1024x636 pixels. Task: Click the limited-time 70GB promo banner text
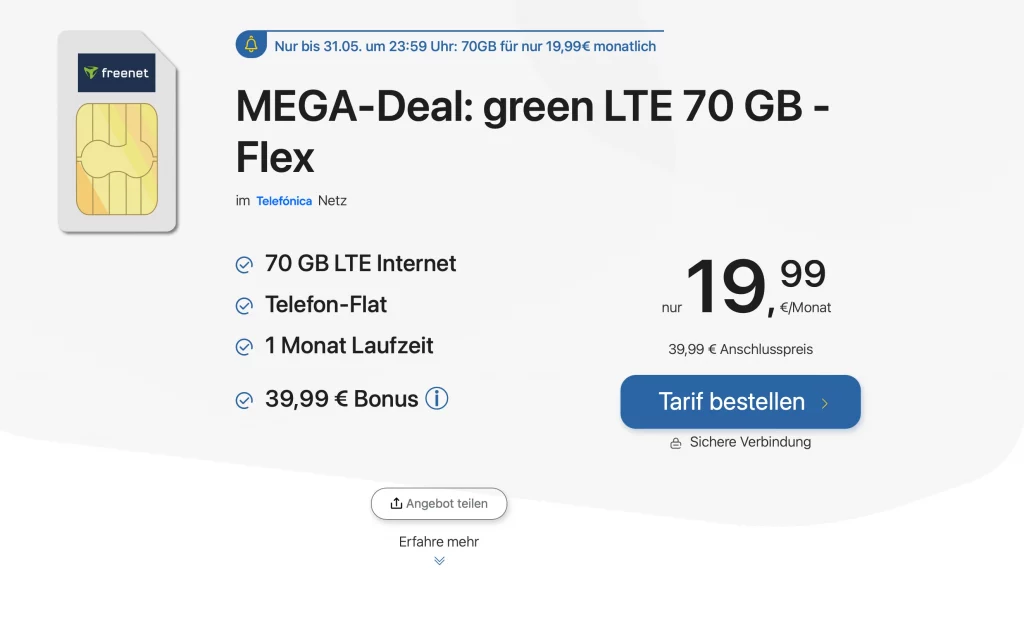465,46
